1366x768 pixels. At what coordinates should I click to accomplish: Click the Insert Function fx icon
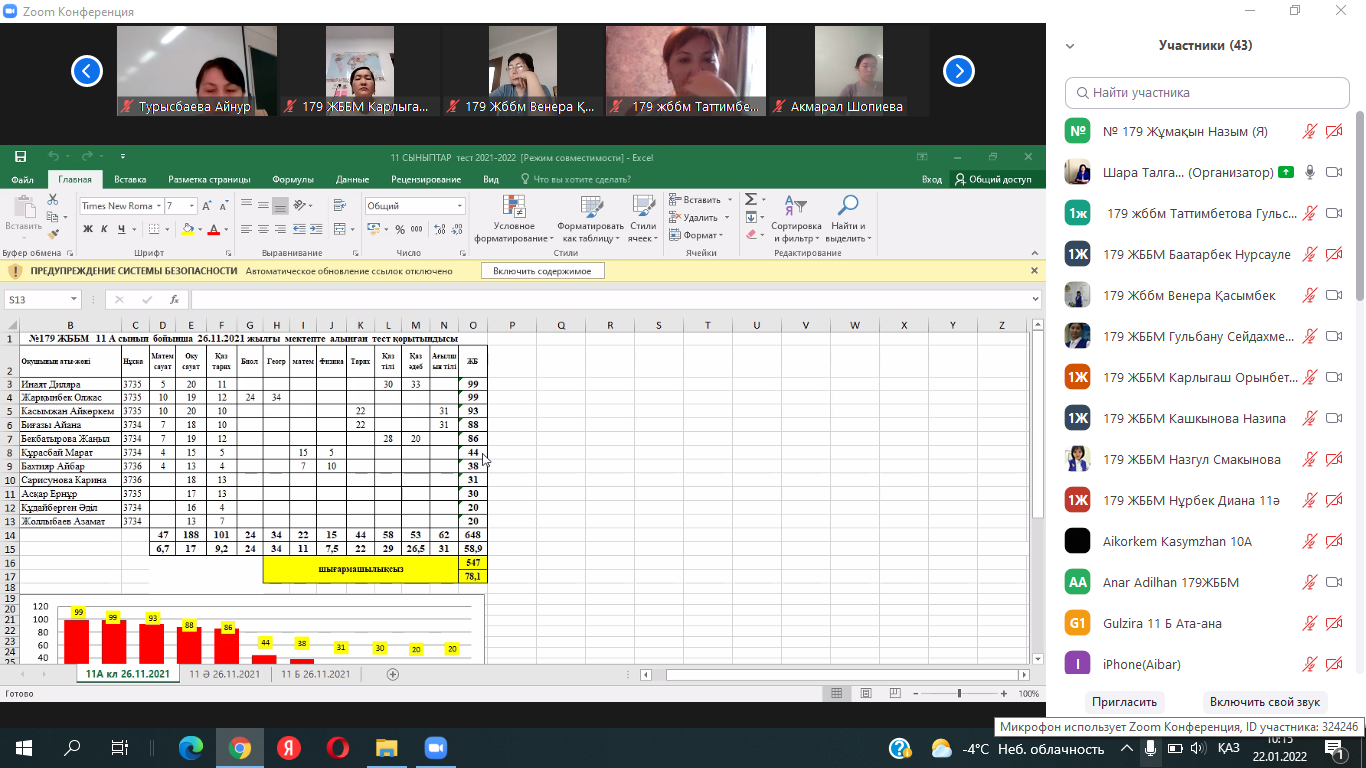[174, 299]
